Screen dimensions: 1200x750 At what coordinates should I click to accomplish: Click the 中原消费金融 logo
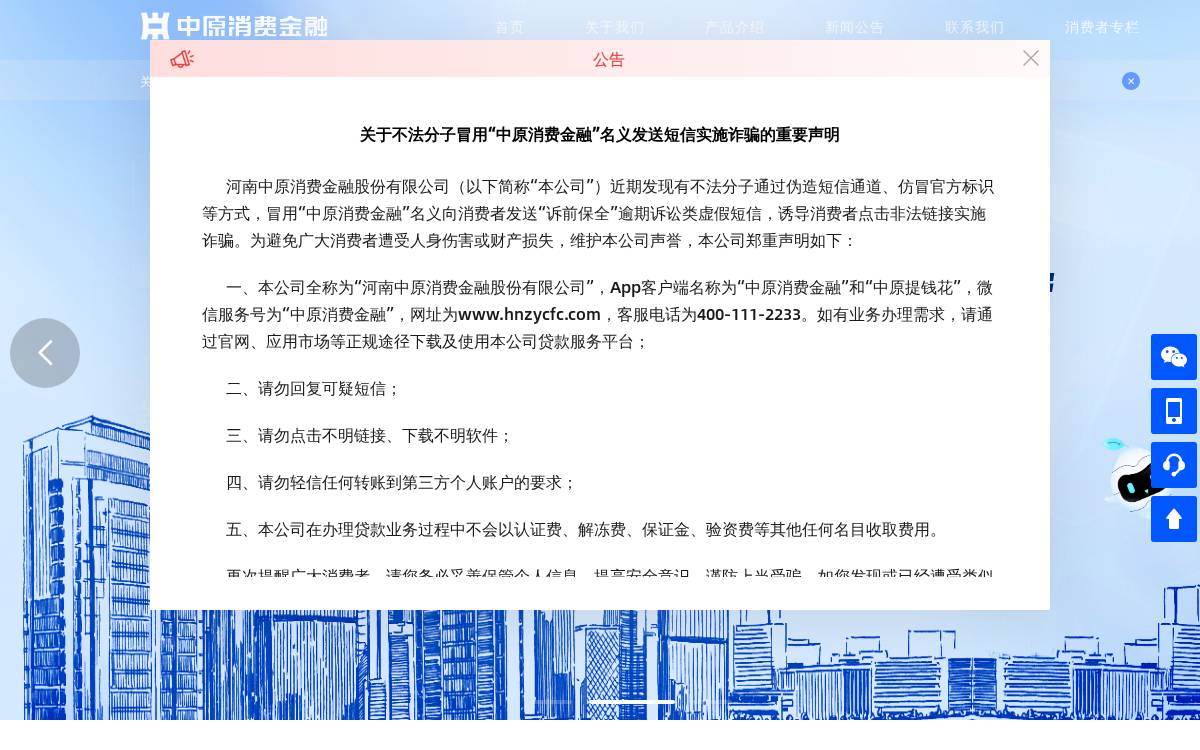point(234,26)
